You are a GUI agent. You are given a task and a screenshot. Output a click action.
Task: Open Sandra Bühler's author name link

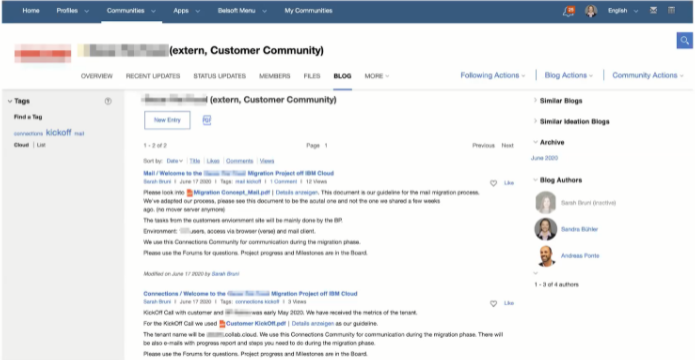click(579, 229)
